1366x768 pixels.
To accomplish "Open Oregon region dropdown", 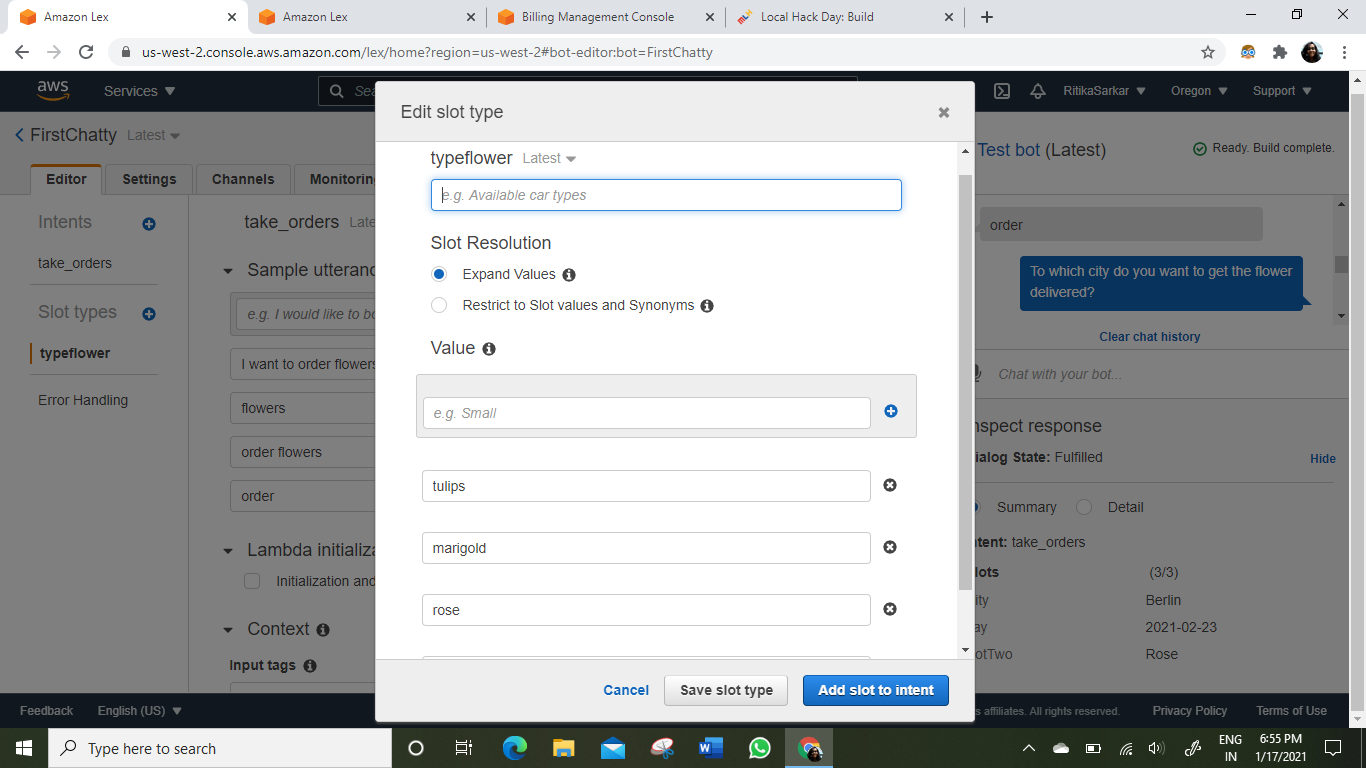I will (1198, 91).
